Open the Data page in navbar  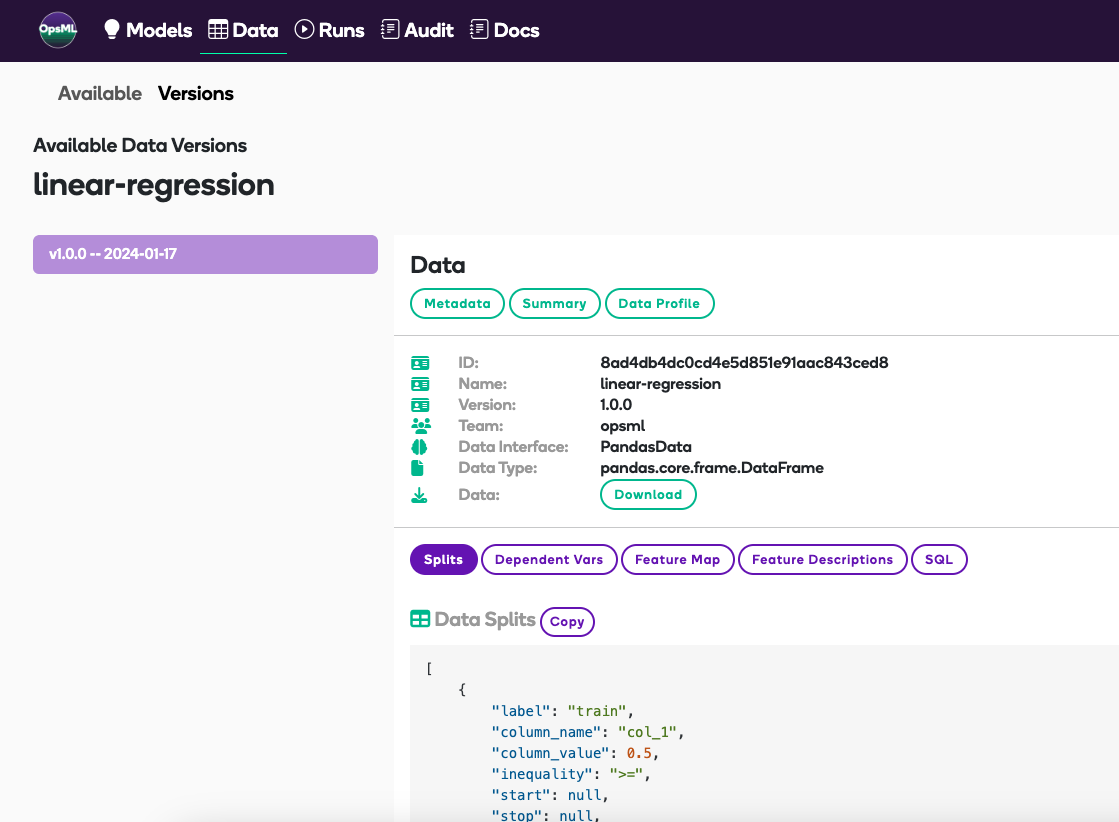(243, 30)
